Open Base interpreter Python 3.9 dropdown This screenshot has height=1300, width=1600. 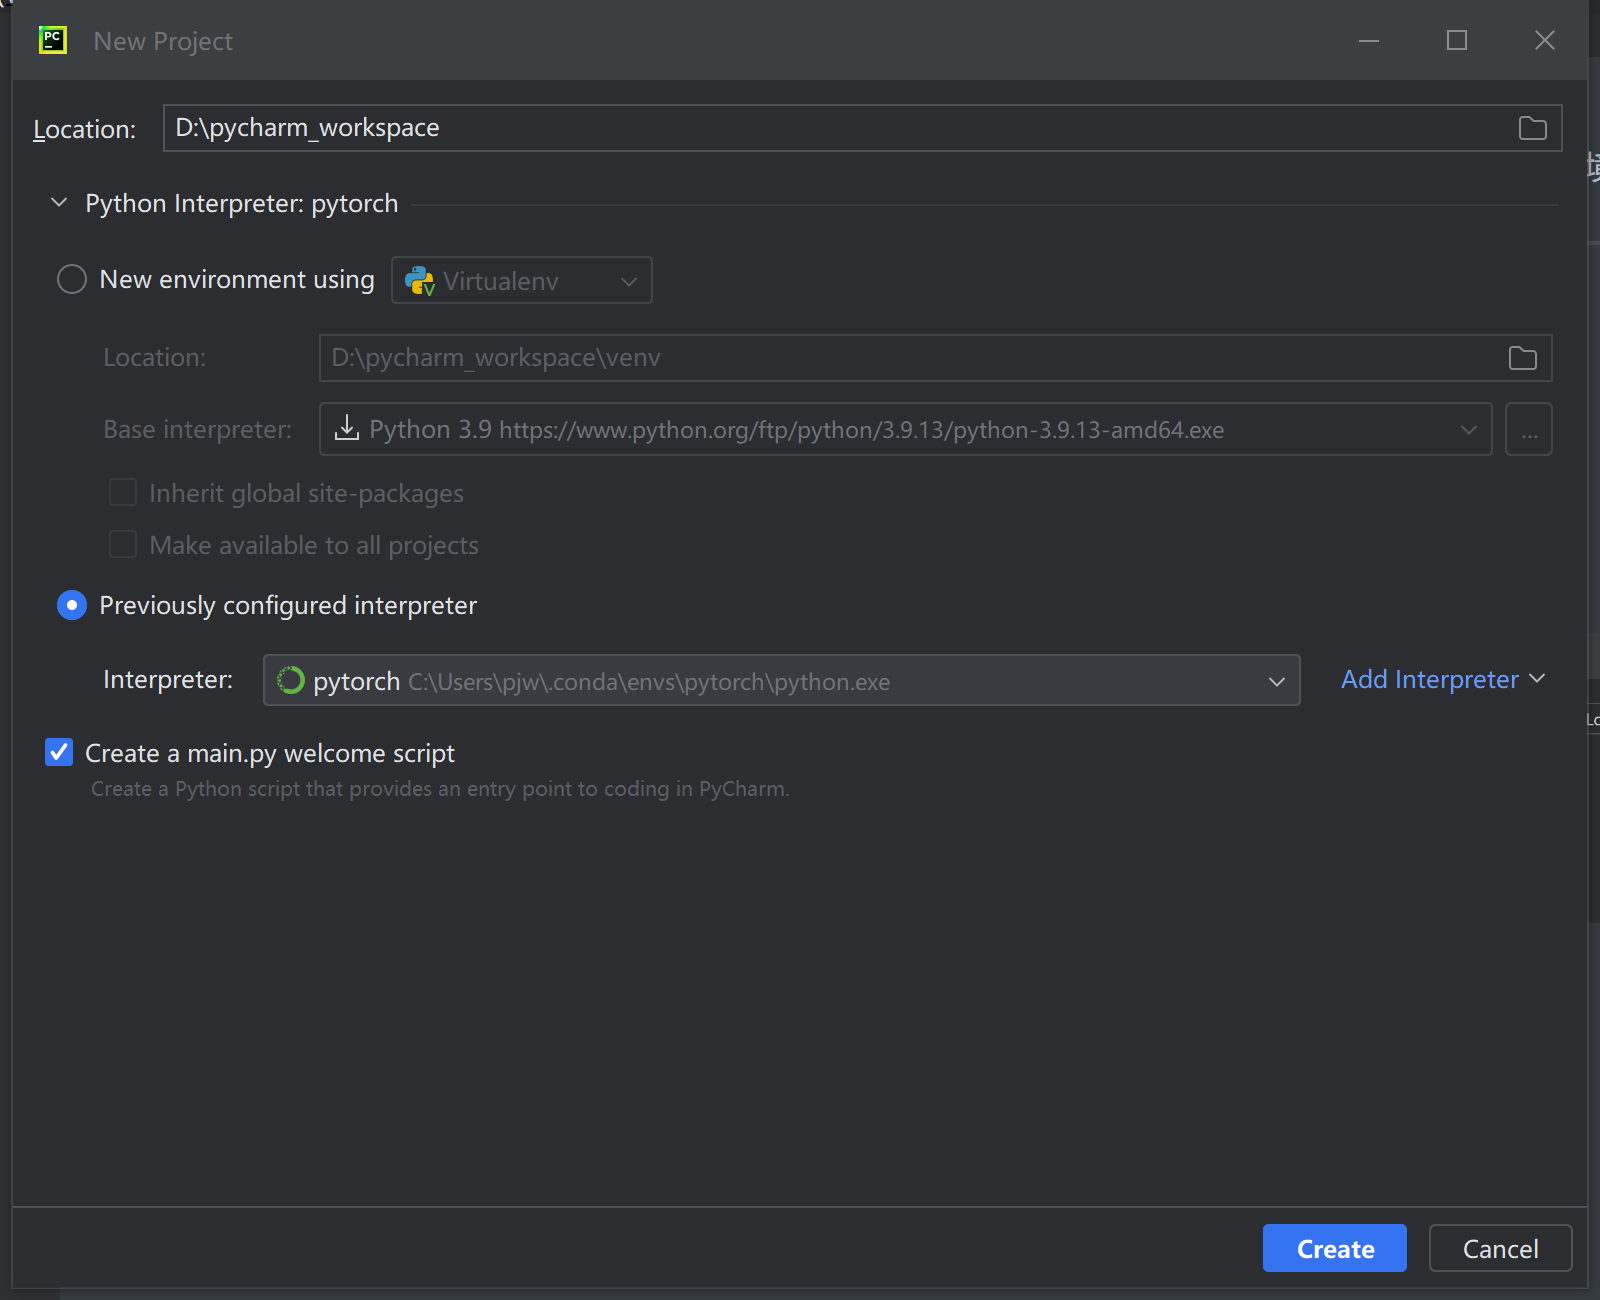point(906,429)
